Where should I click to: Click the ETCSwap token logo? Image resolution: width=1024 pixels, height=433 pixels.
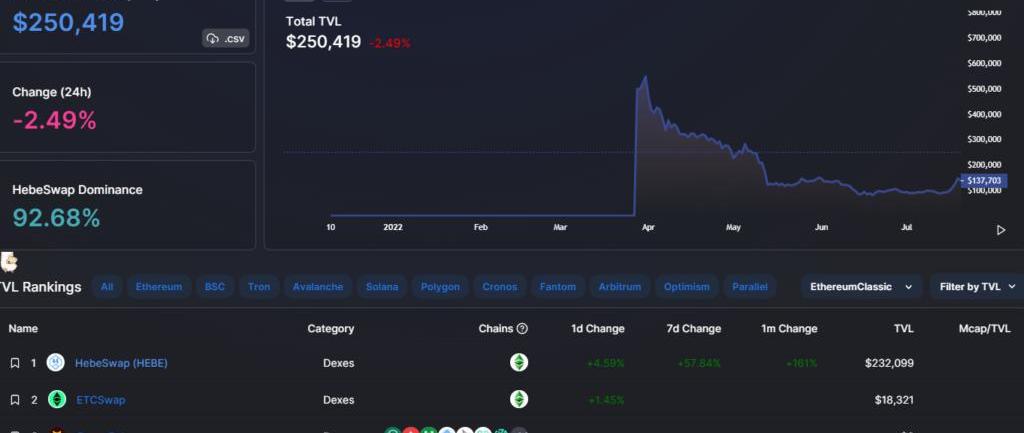point(57,400)
